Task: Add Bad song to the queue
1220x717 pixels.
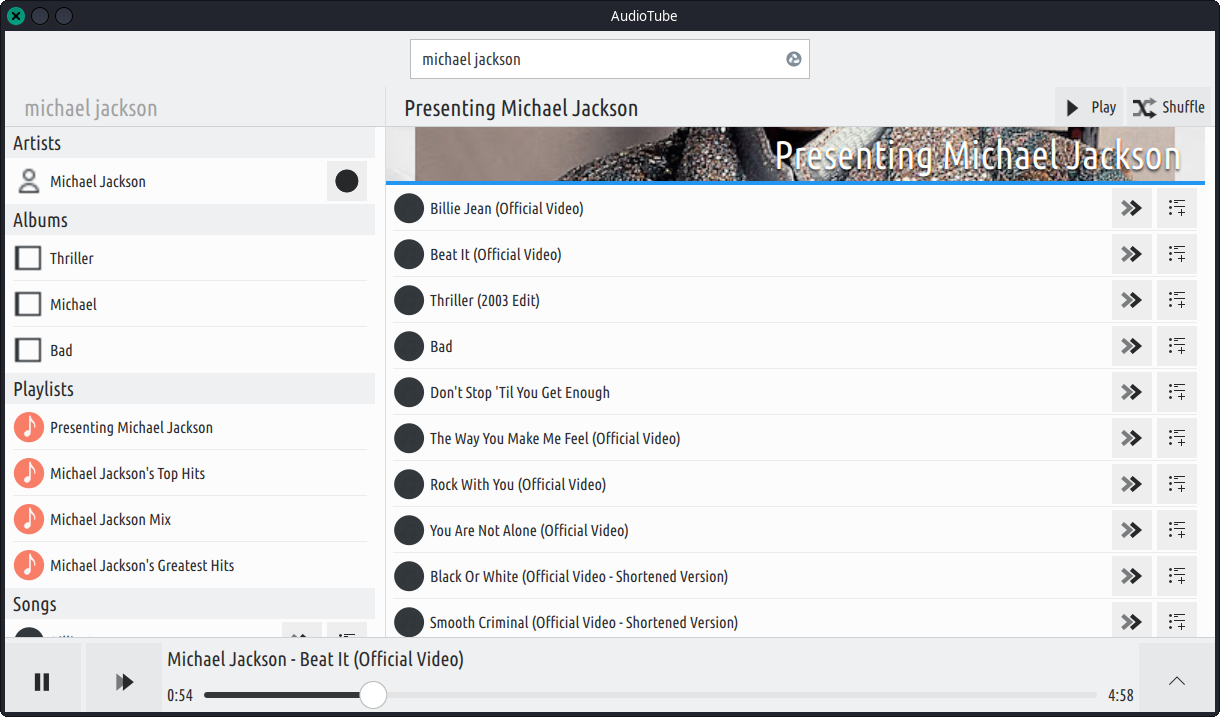Action: point(1177,346)
